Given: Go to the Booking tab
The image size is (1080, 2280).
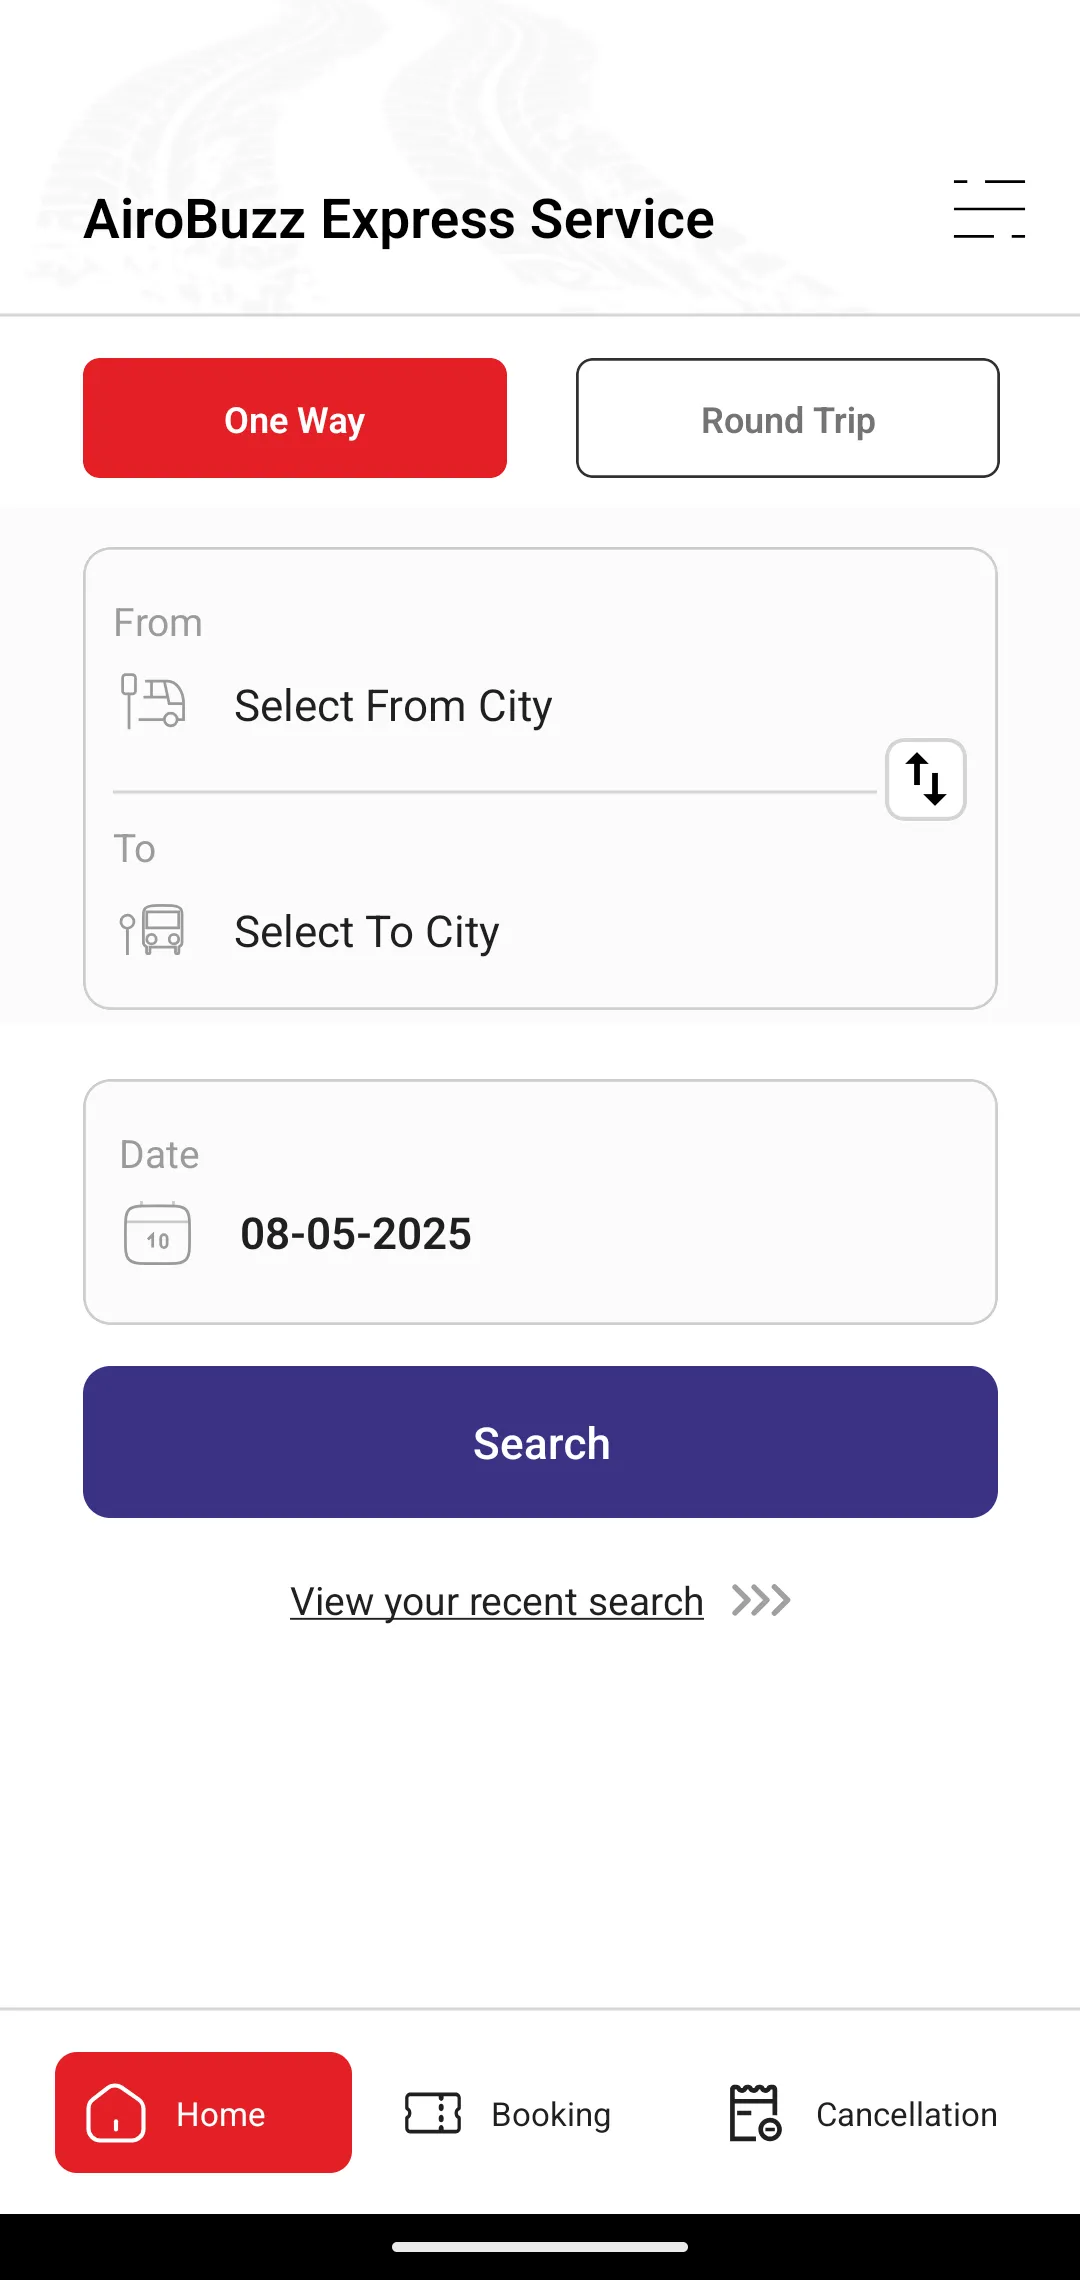Looking at the screenshot, I should (551, 2114).
